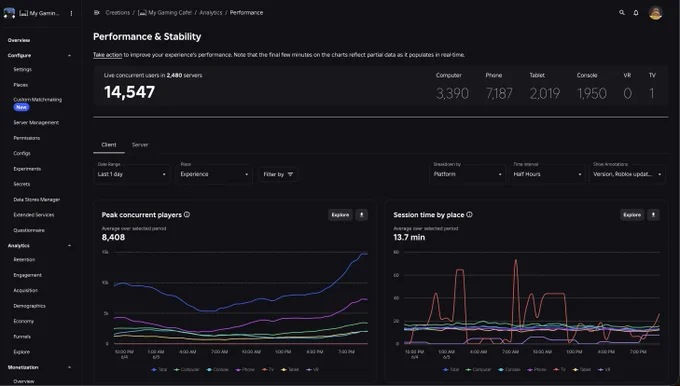Collapse the Analytics section in sidebar
Viewport: 680px width, 386px height.
pos(69,245)
